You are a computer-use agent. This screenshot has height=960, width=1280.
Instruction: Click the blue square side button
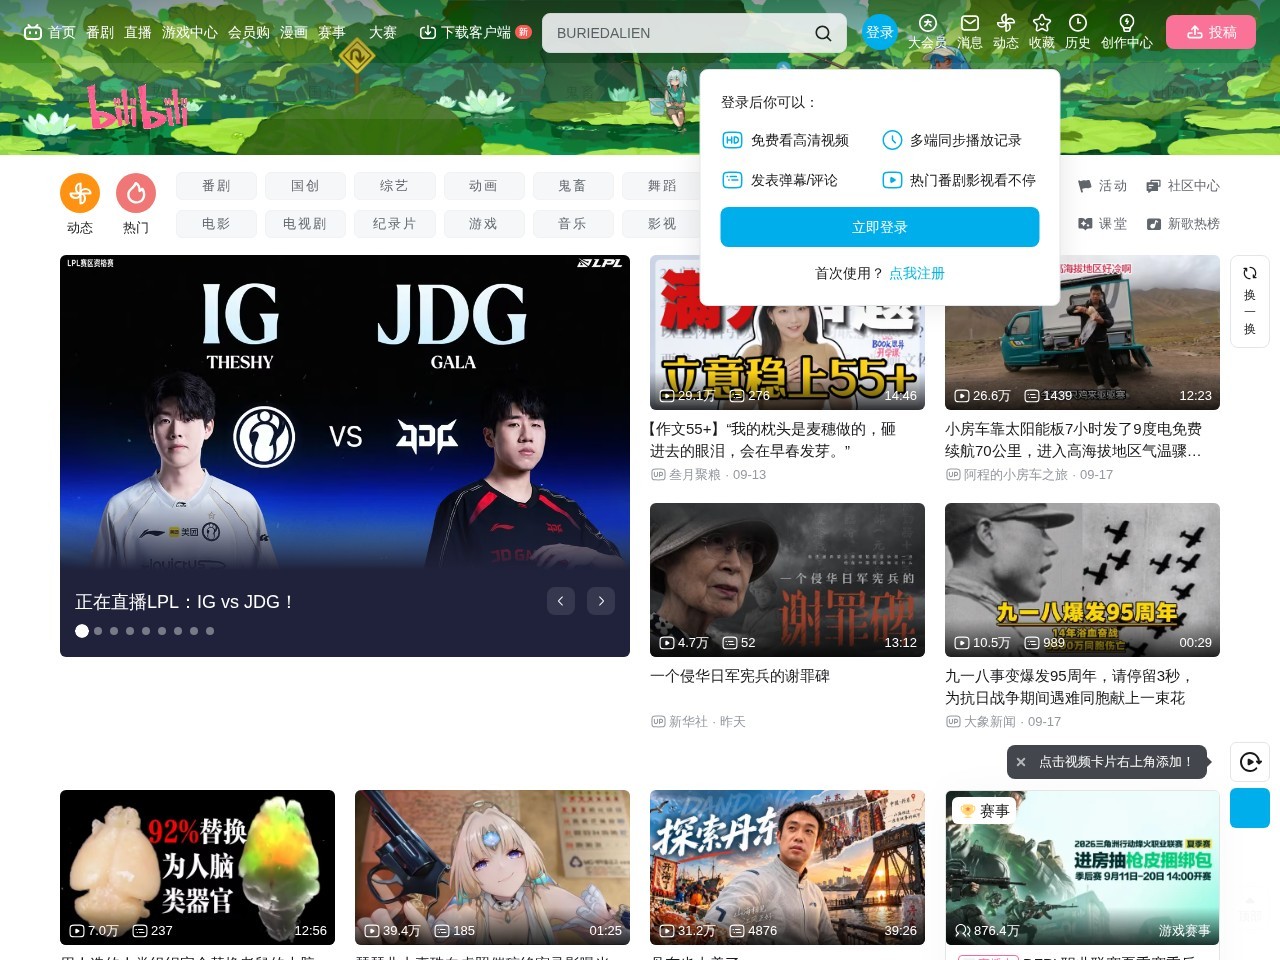click(1250, 808)
